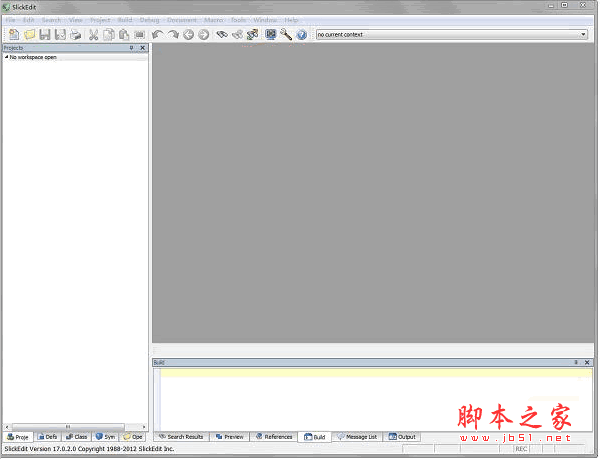Click the Back navigation arrow icon
The height and width of the screenshot is (459, 600).
point(188,35)
